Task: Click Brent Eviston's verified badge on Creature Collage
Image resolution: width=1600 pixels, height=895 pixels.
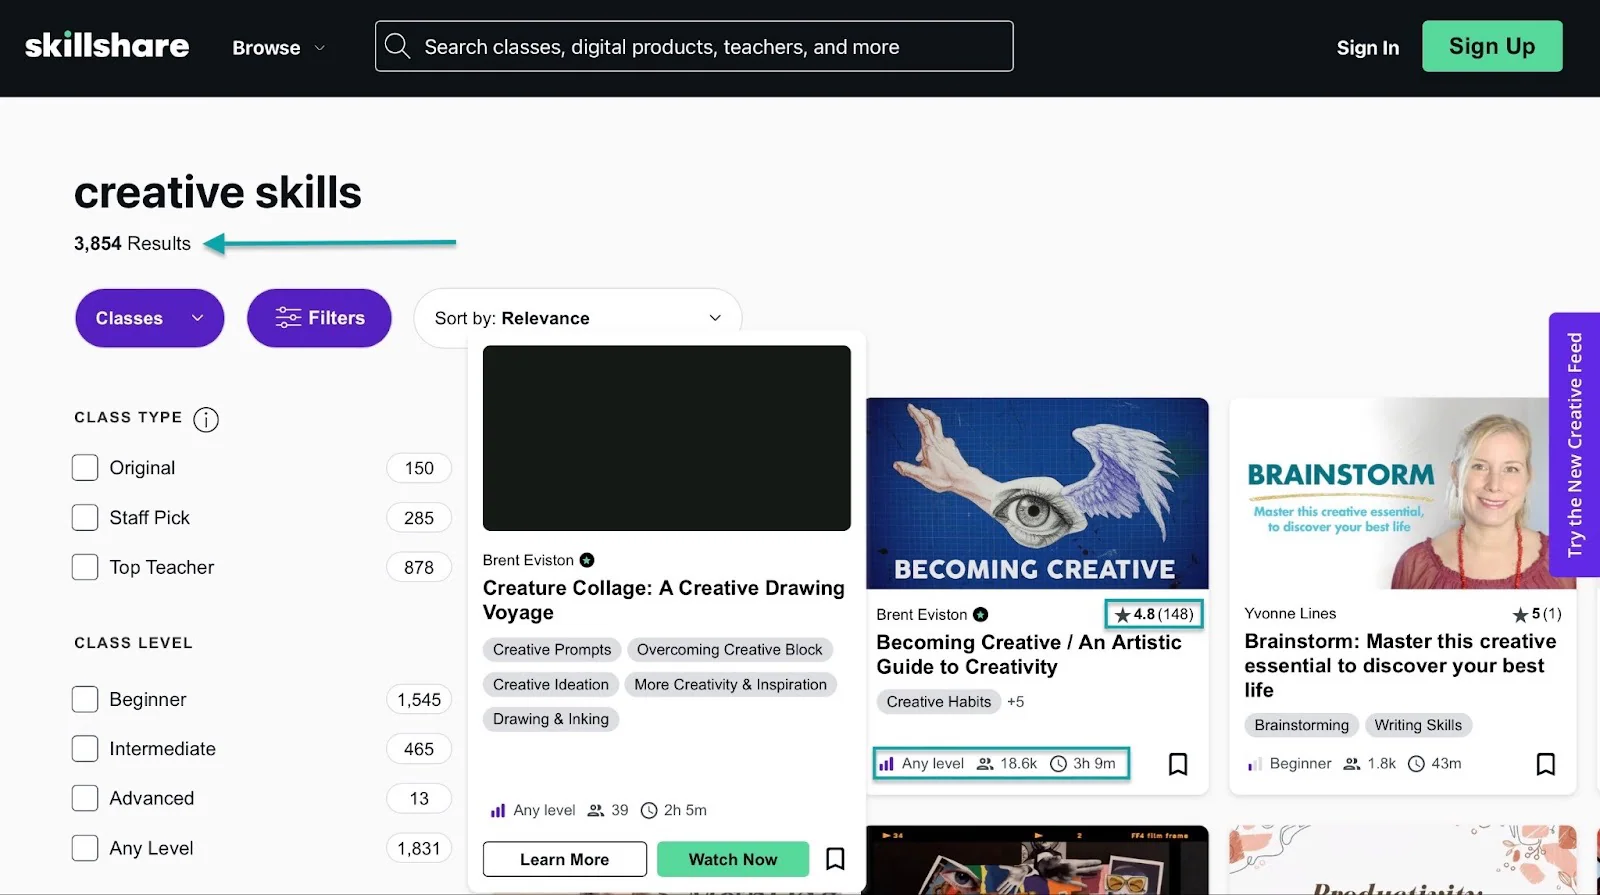Action: 587,560
